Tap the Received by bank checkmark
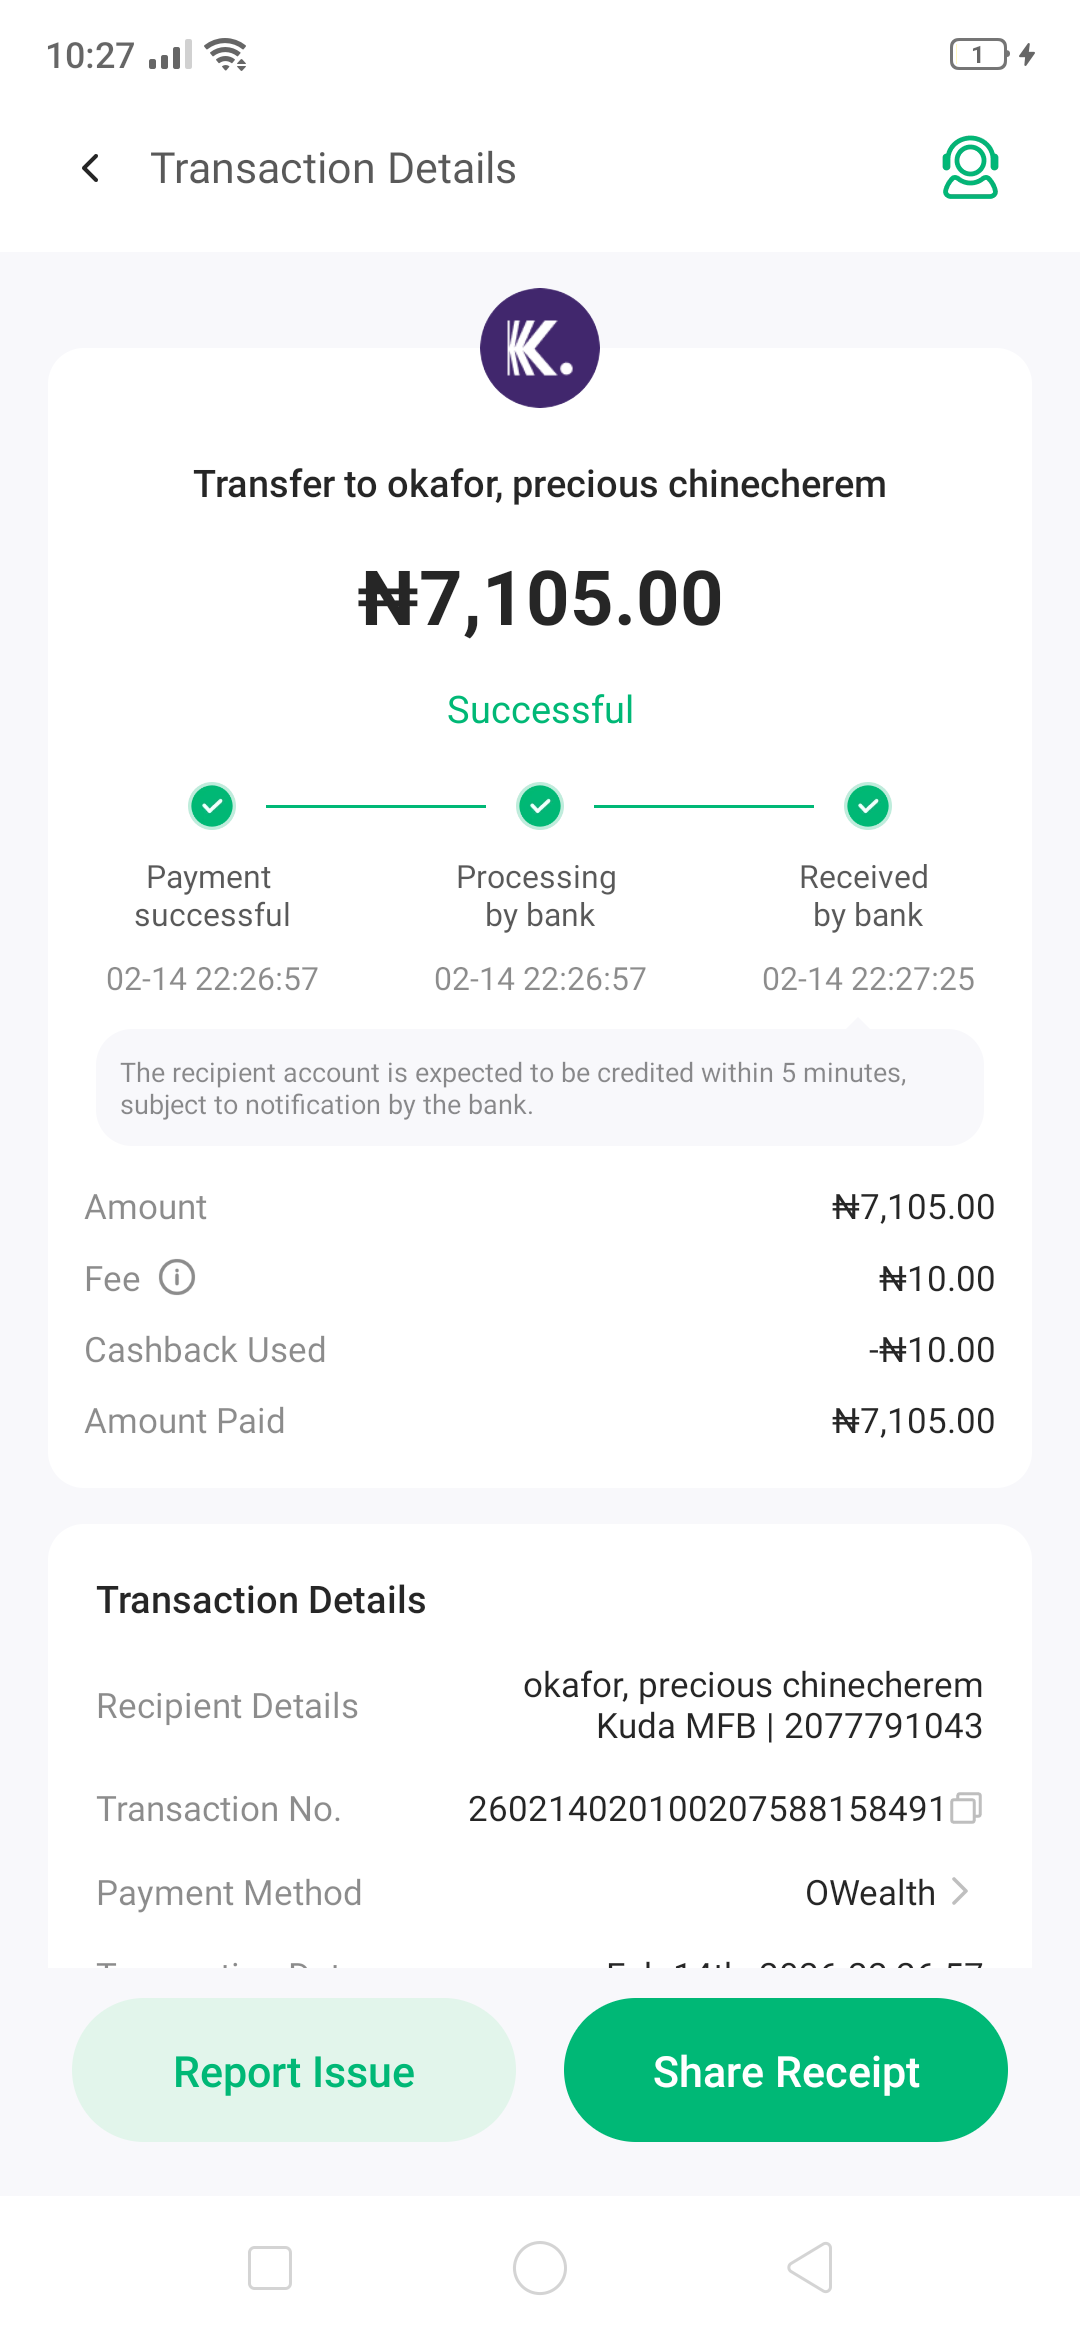This screenshot has height=2340, width=1080. click(x=868, y=806)
